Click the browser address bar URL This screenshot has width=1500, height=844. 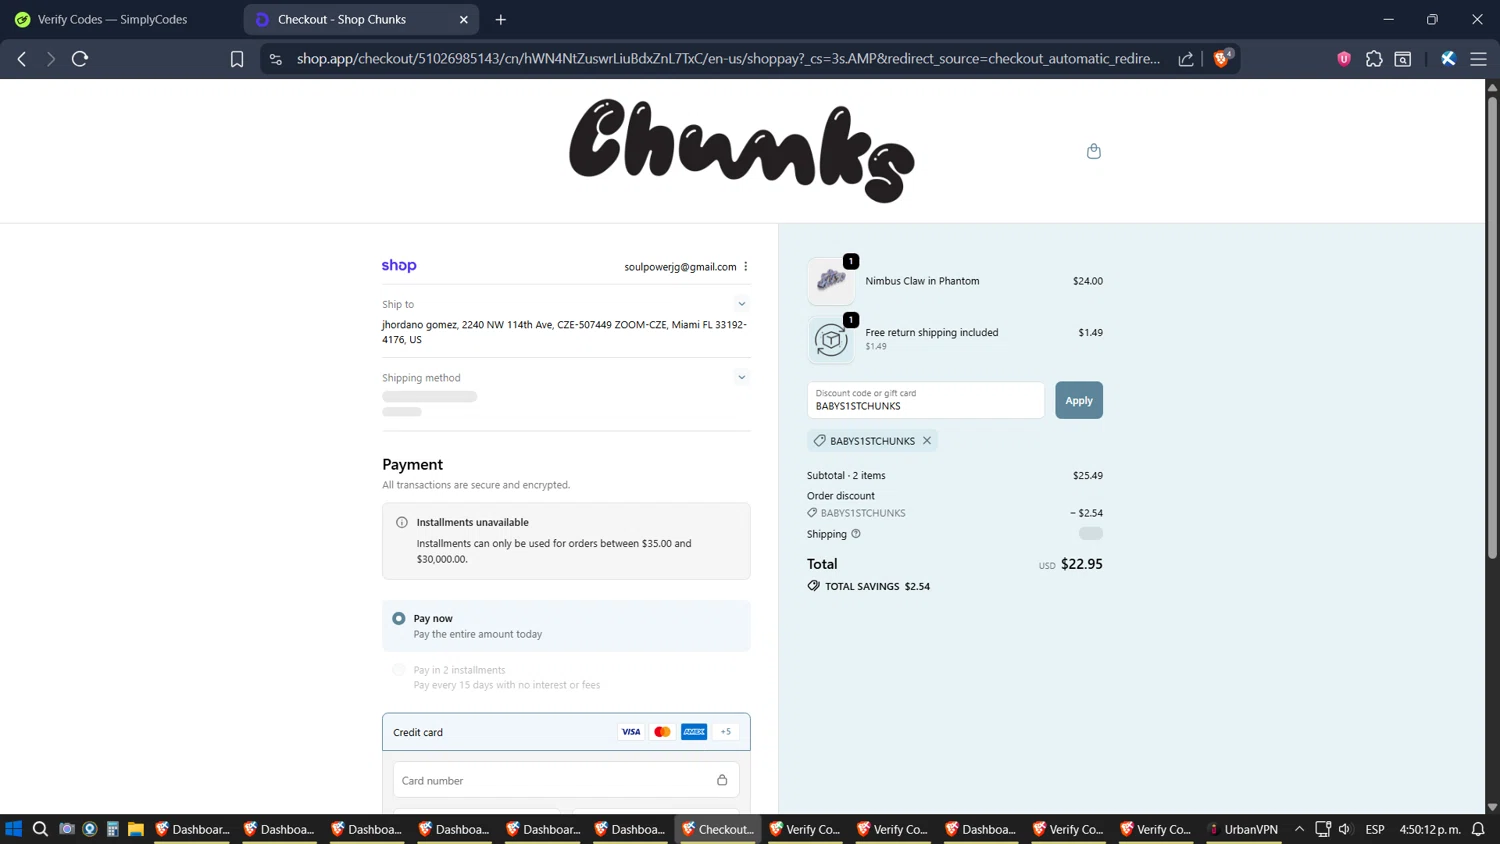pyautogui.click(x=728, y=59)
